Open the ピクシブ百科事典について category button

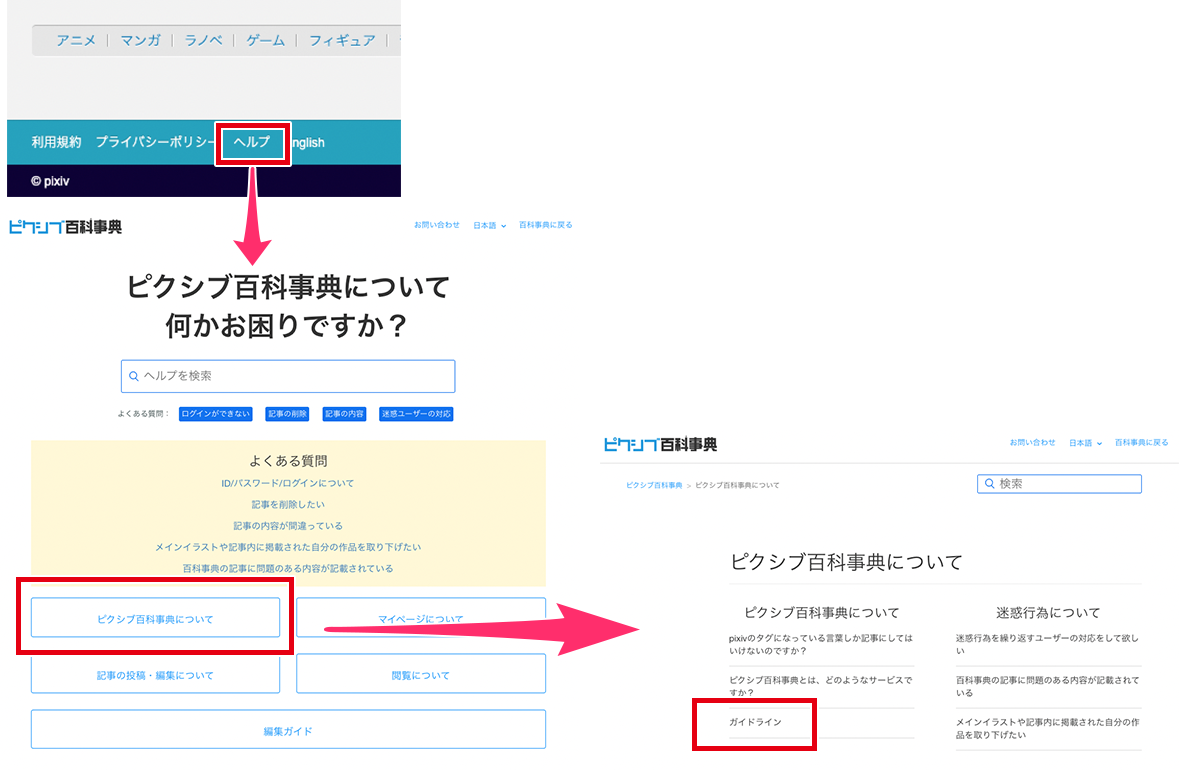pyautogui.click(x=155, y=619)
